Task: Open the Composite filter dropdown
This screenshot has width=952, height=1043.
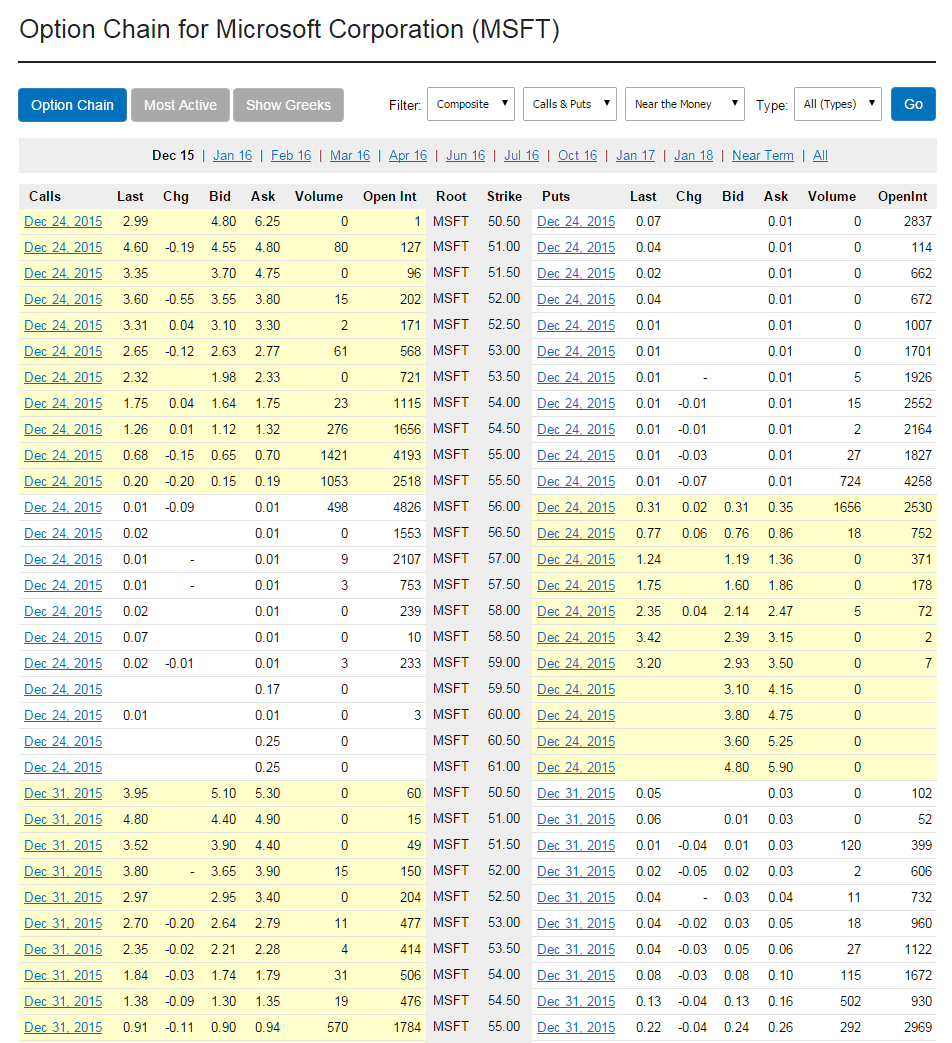Action: pos(470,104)
